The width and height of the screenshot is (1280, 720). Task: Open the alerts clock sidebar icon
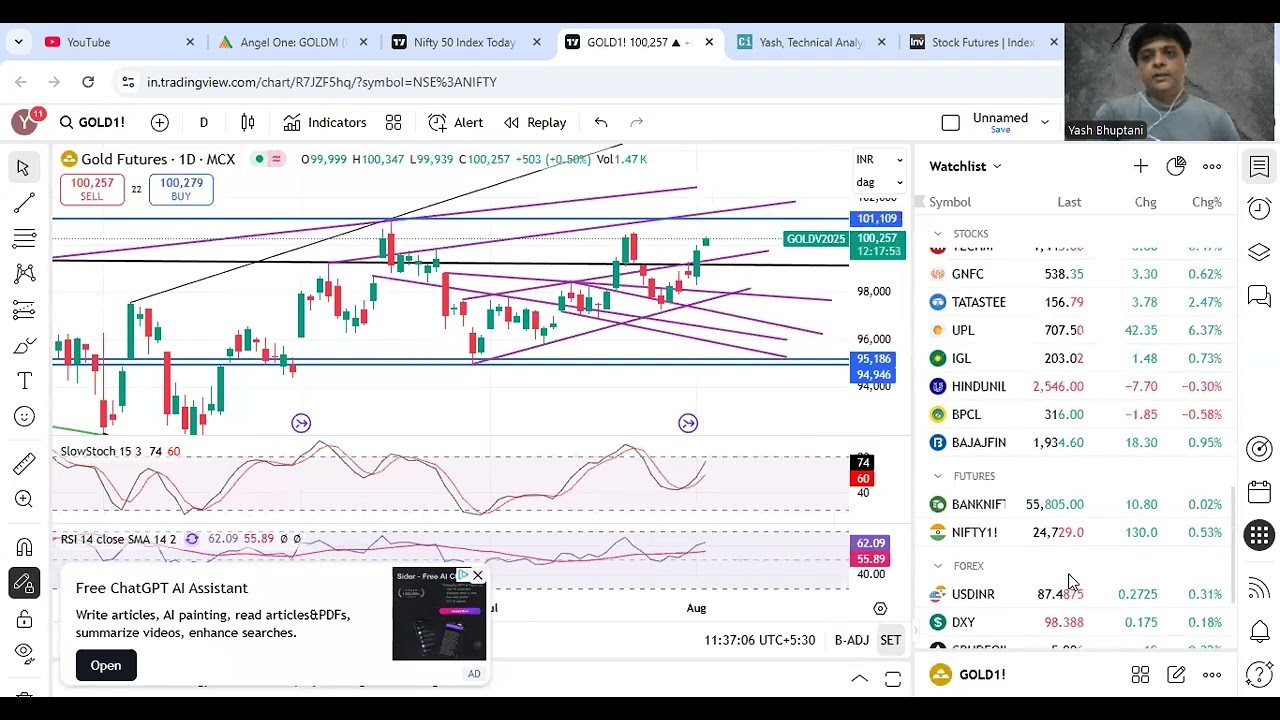point(1259,208)
